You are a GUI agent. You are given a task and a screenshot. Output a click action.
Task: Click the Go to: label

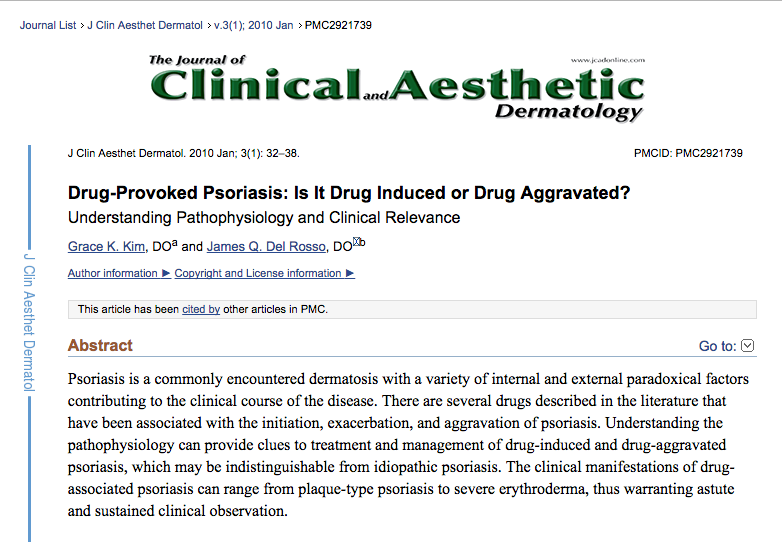(x=717, y=346)
